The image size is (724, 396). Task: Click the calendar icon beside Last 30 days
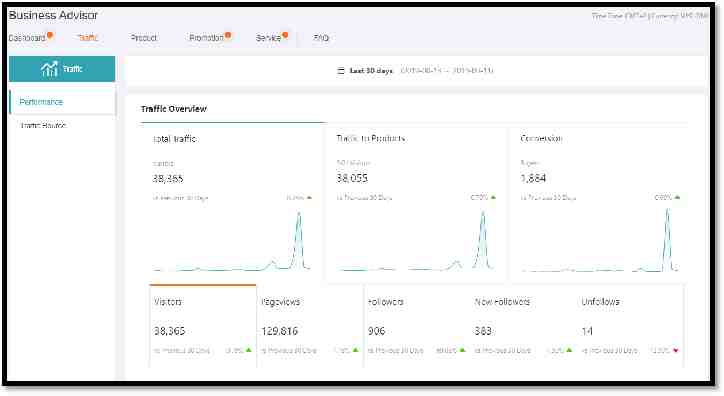coord(341,71)
